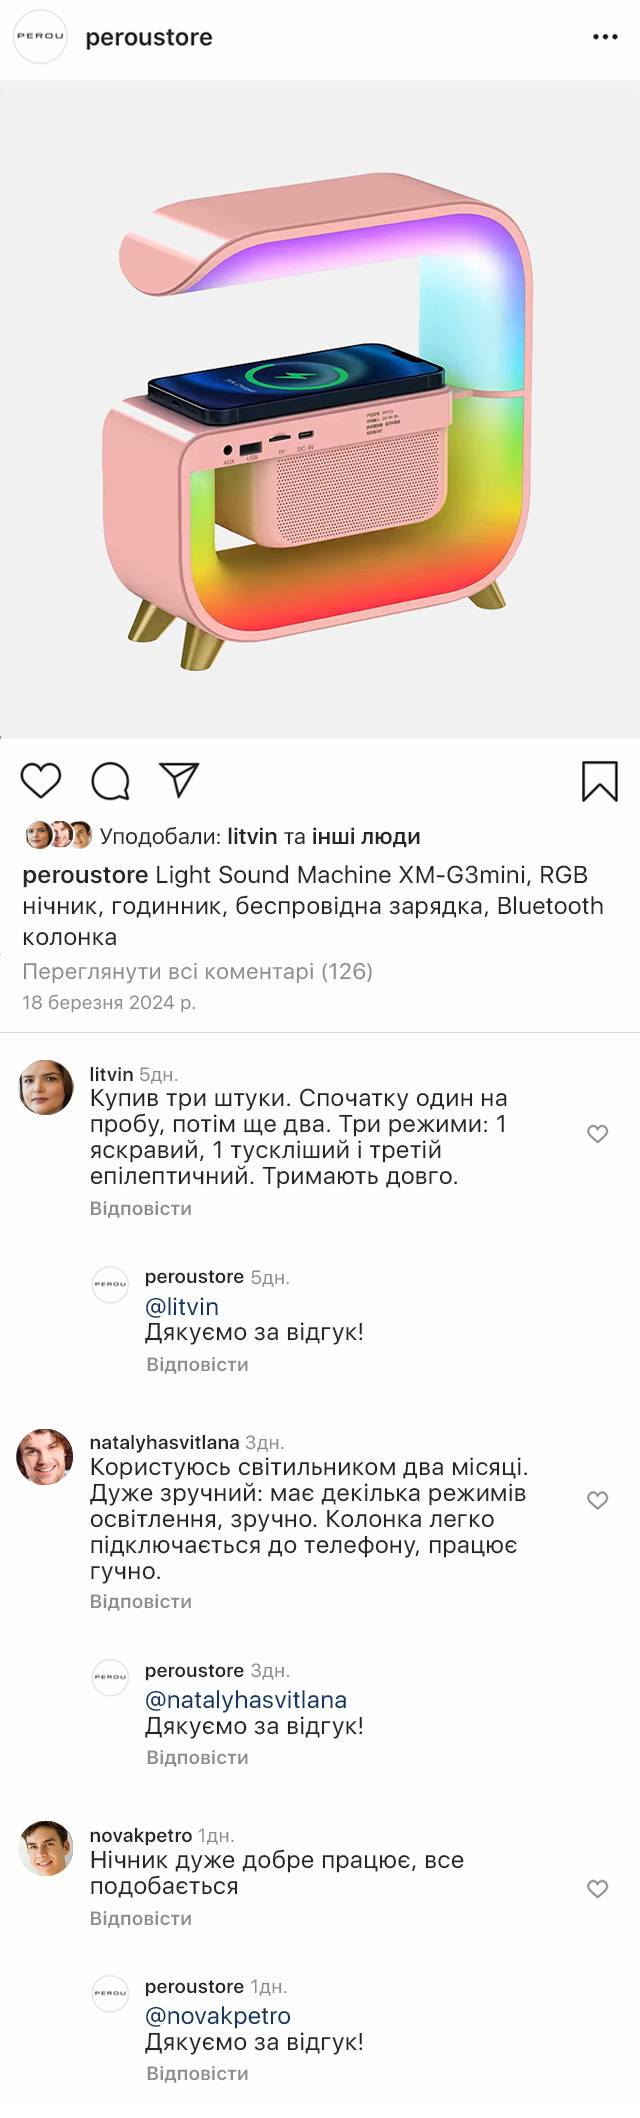Open the peroustore username in header

click(149, 37)
